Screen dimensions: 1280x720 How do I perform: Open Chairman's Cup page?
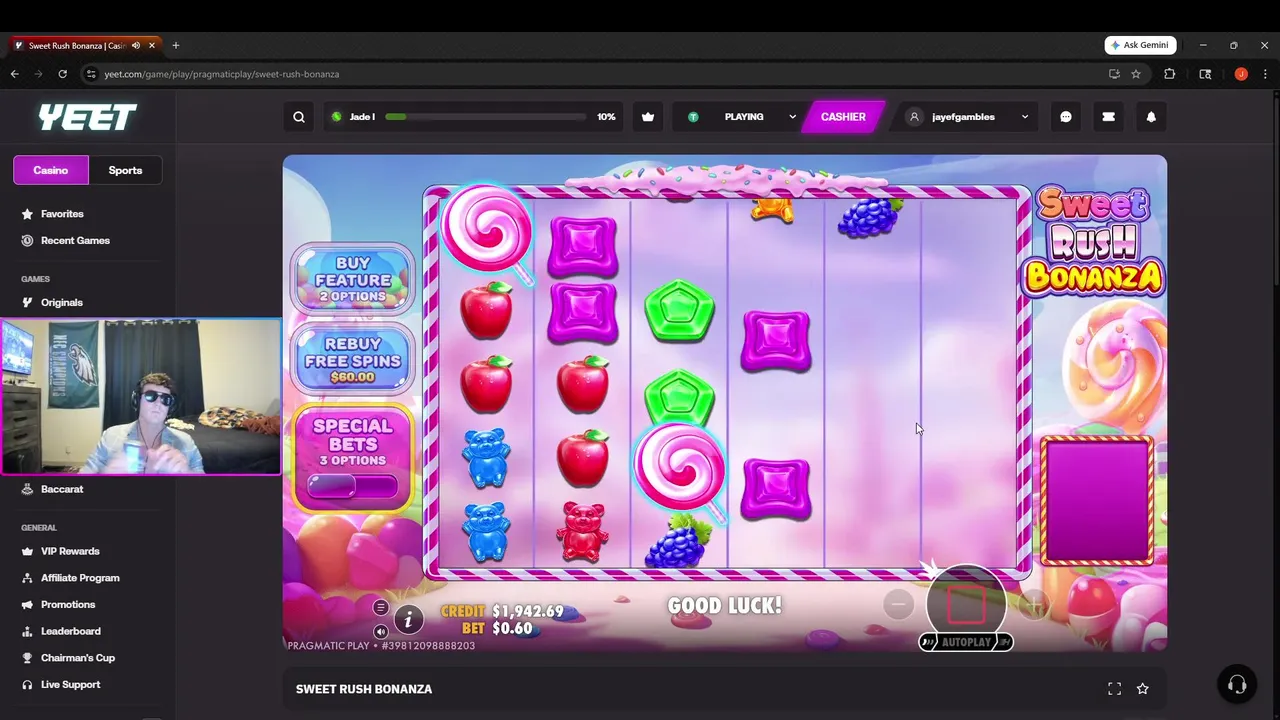pos(78,658)
